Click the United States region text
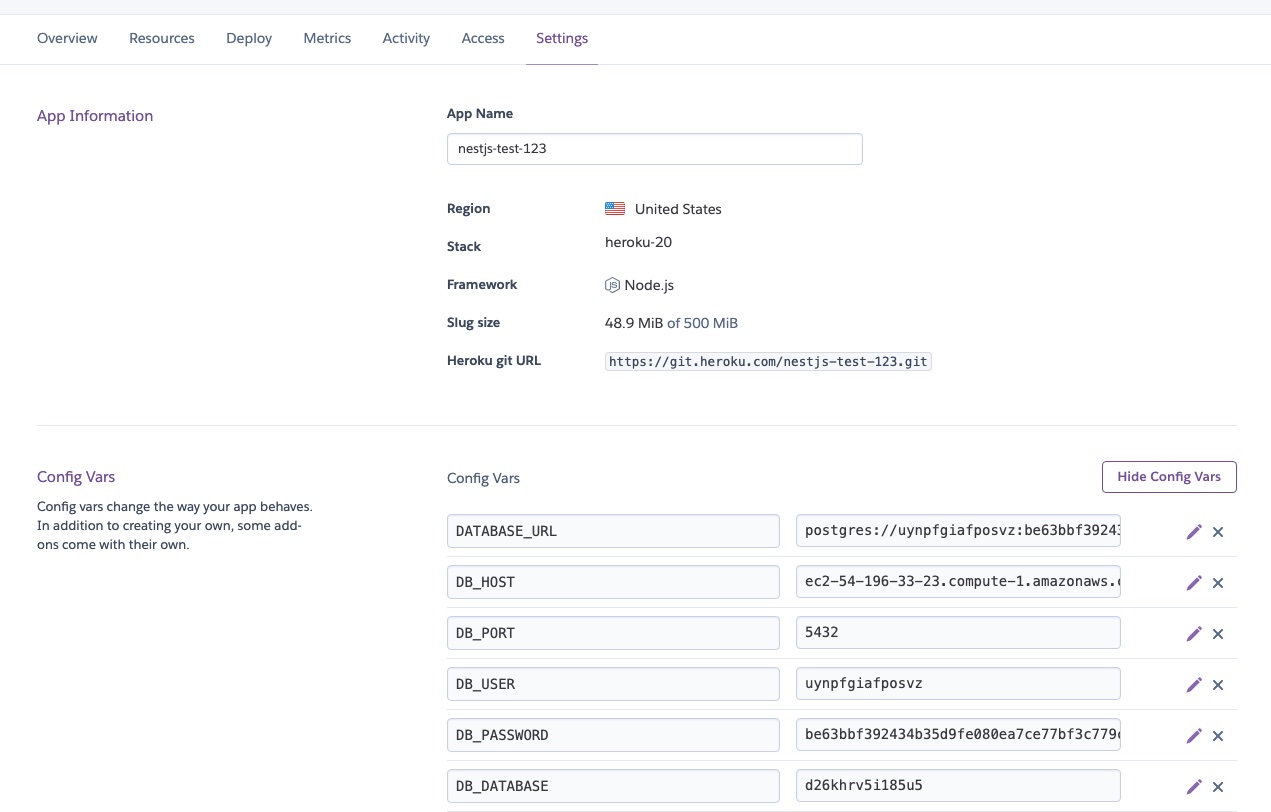The height and width of the screenshot is (812, 1271). 678,209
